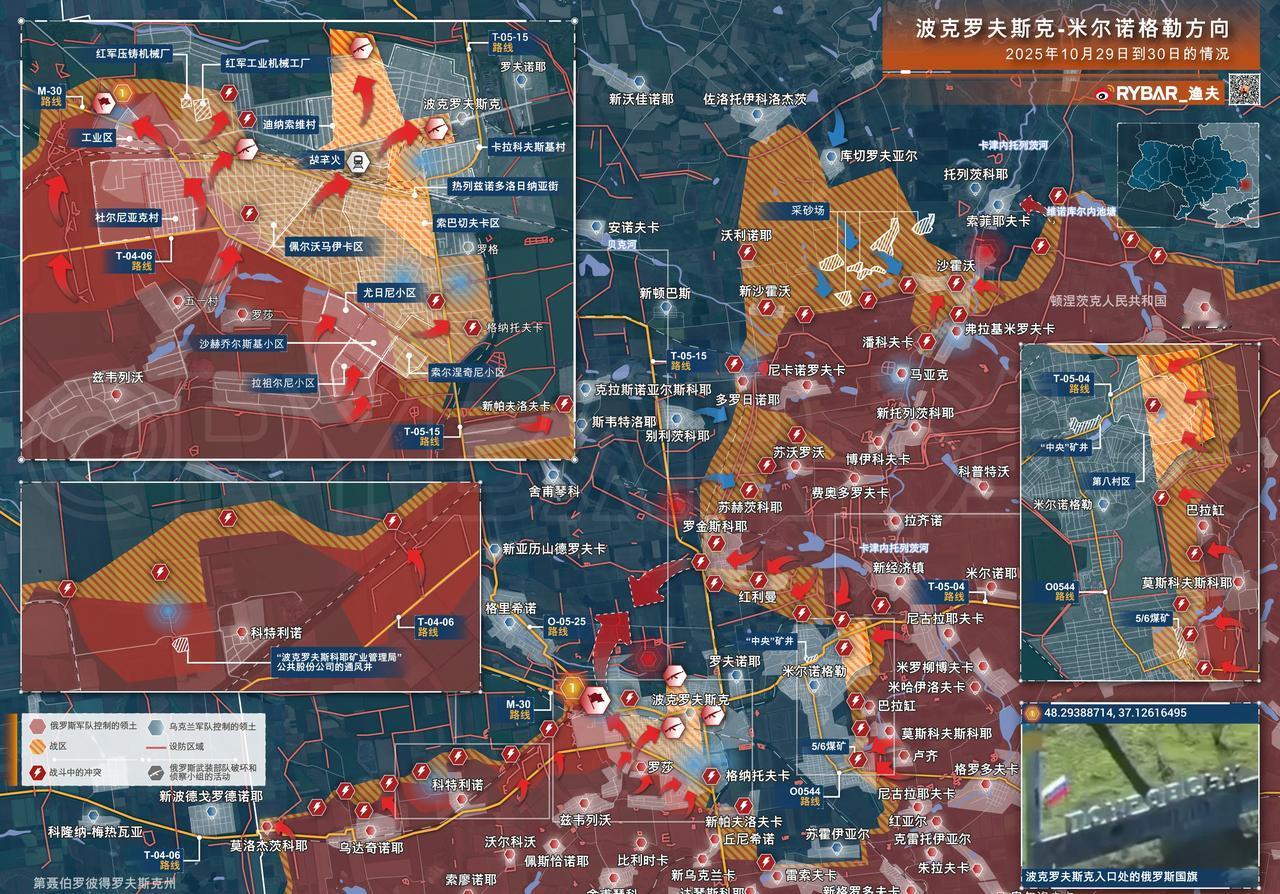
Task: Click the rifle icon between 工业区 and 火车站
Action: coord(247,149)
